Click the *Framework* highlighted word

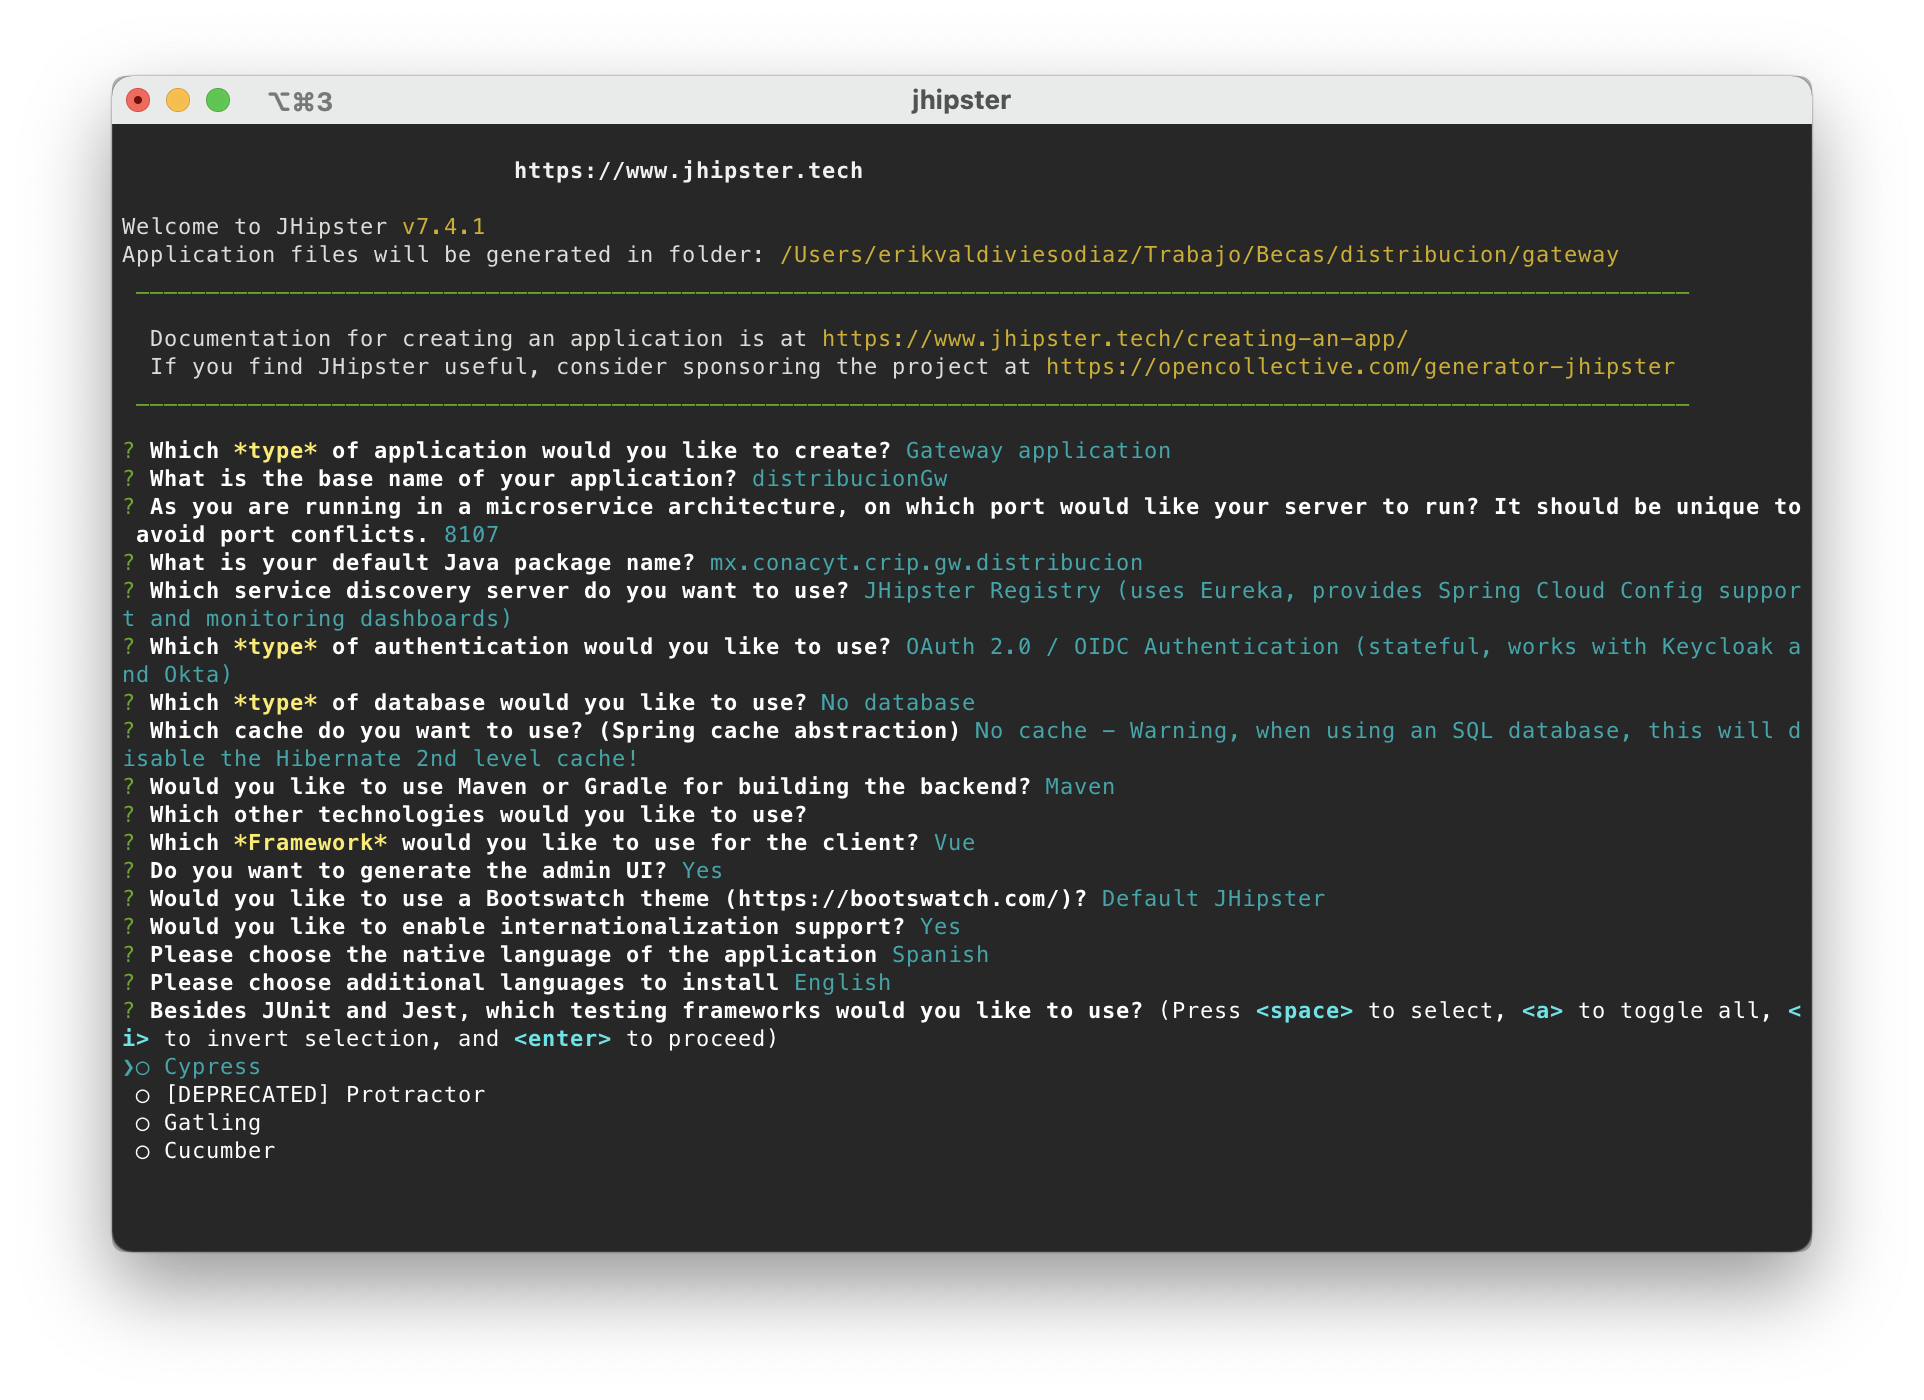pos(310,843)
